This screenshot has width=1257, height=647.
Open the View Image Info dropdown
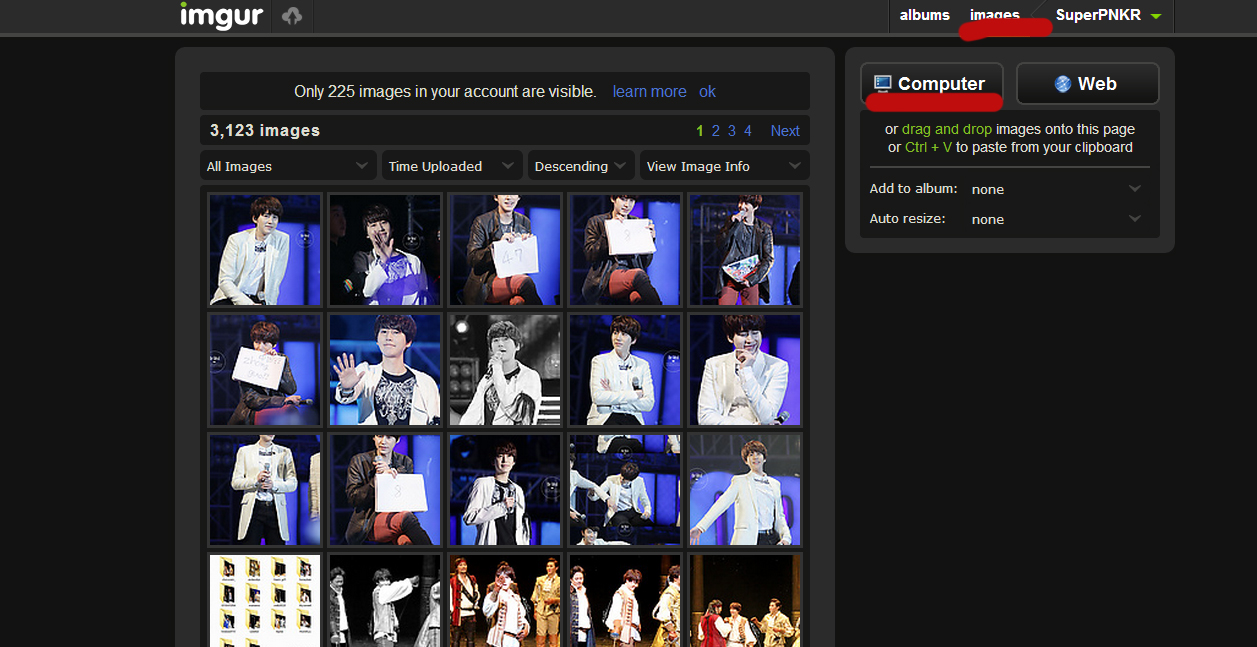725,166
